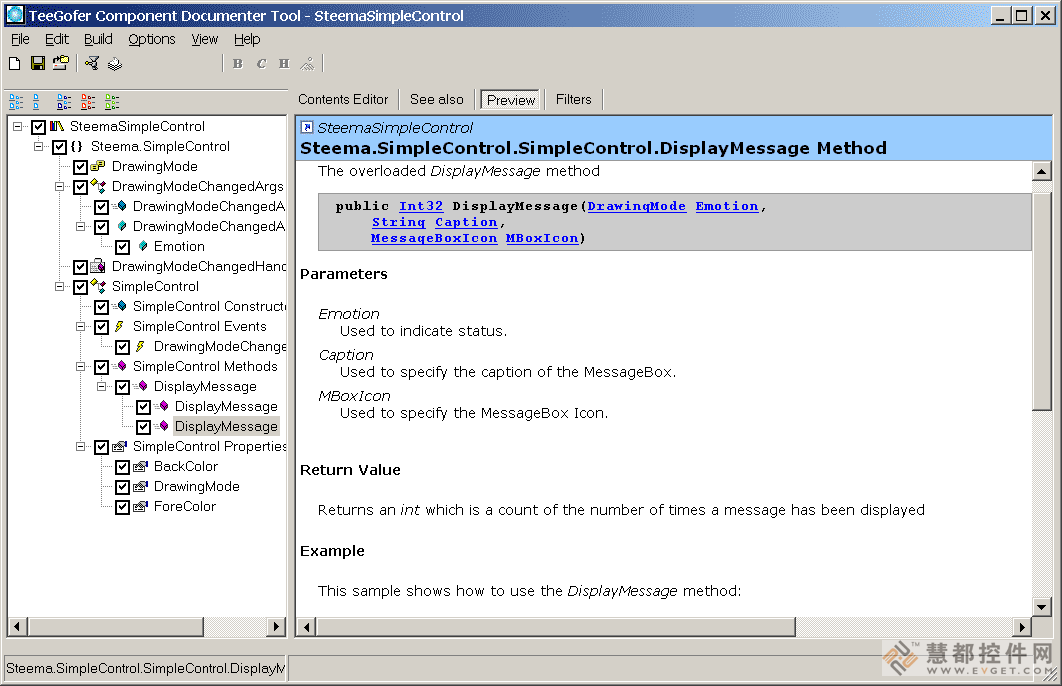Toggle the BackColor property checkbox

(x=123, y=467)
